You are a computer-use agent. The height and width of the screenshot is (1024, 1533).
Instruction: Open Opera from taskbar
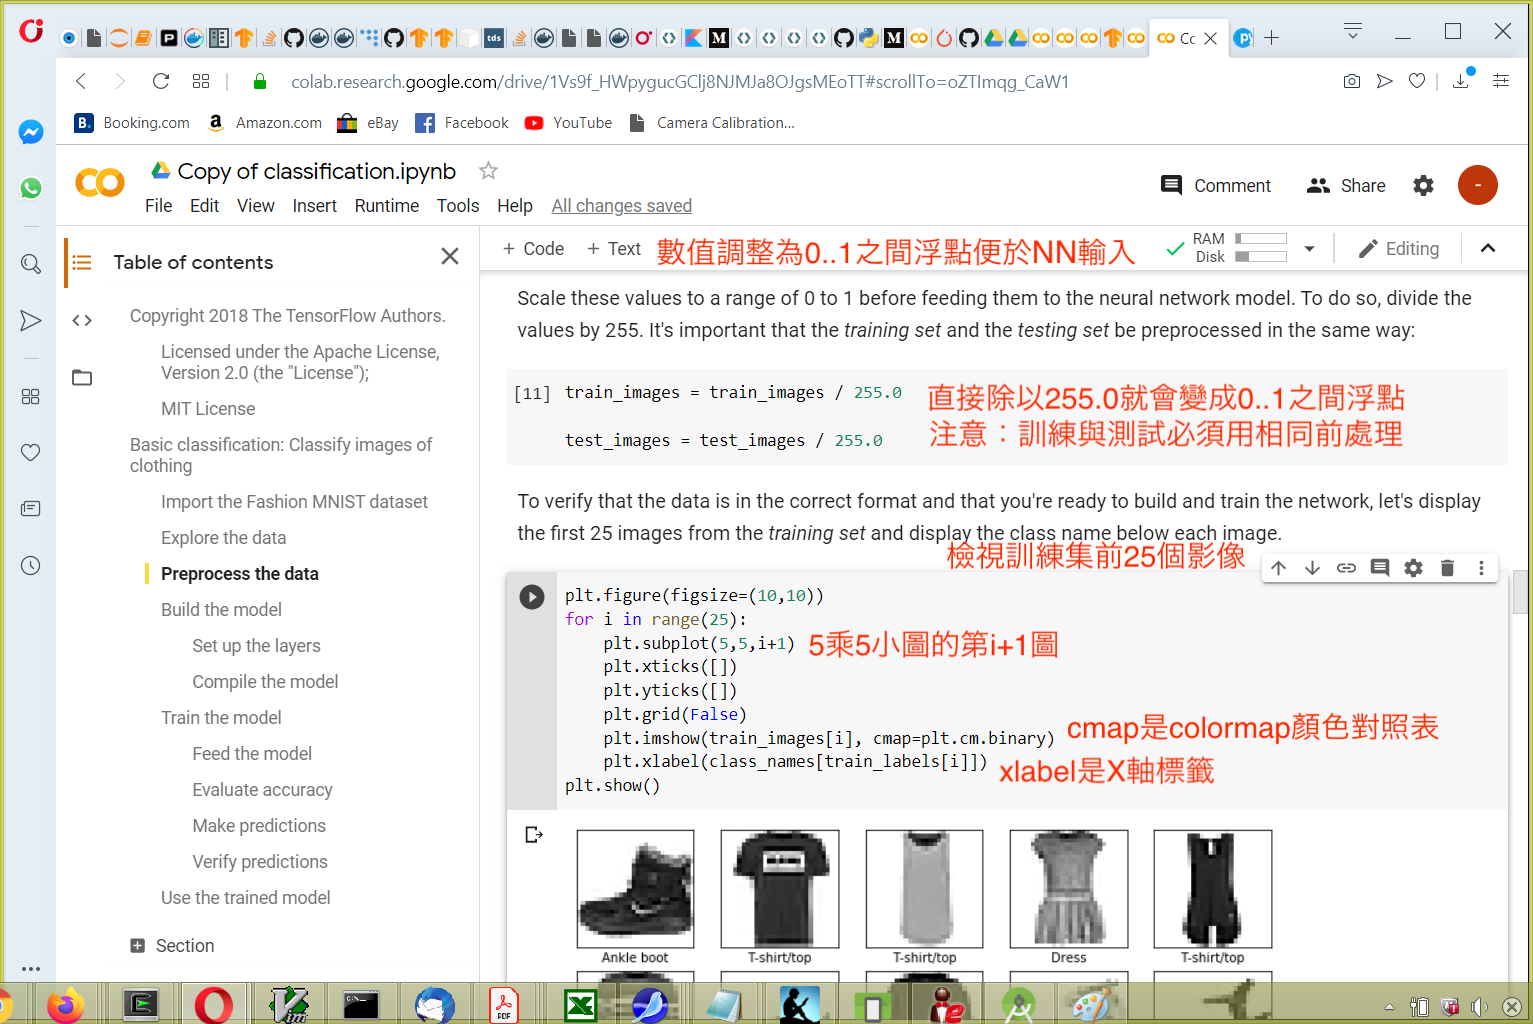(x=213, y=1005)
